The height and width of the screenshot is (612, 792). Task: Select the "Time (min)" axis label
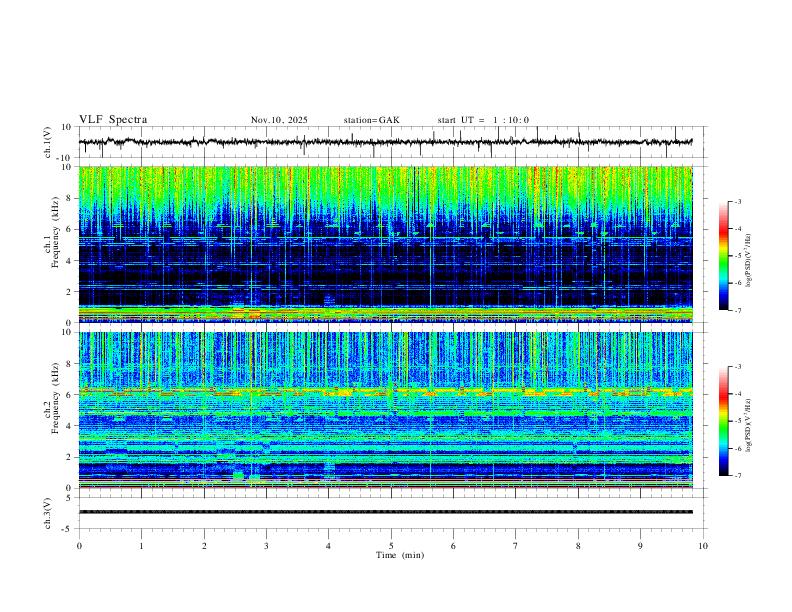coord(400,555)
